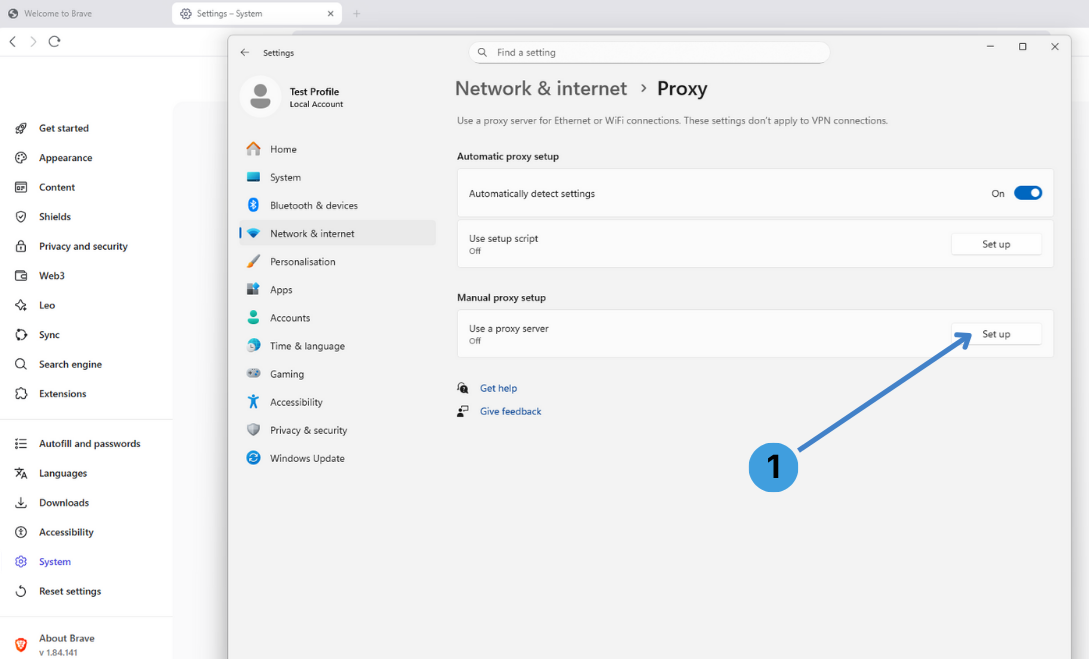Click the Brave lion logo near About Brave
The height and width of the screenshot is (659, 1089).
21,644
